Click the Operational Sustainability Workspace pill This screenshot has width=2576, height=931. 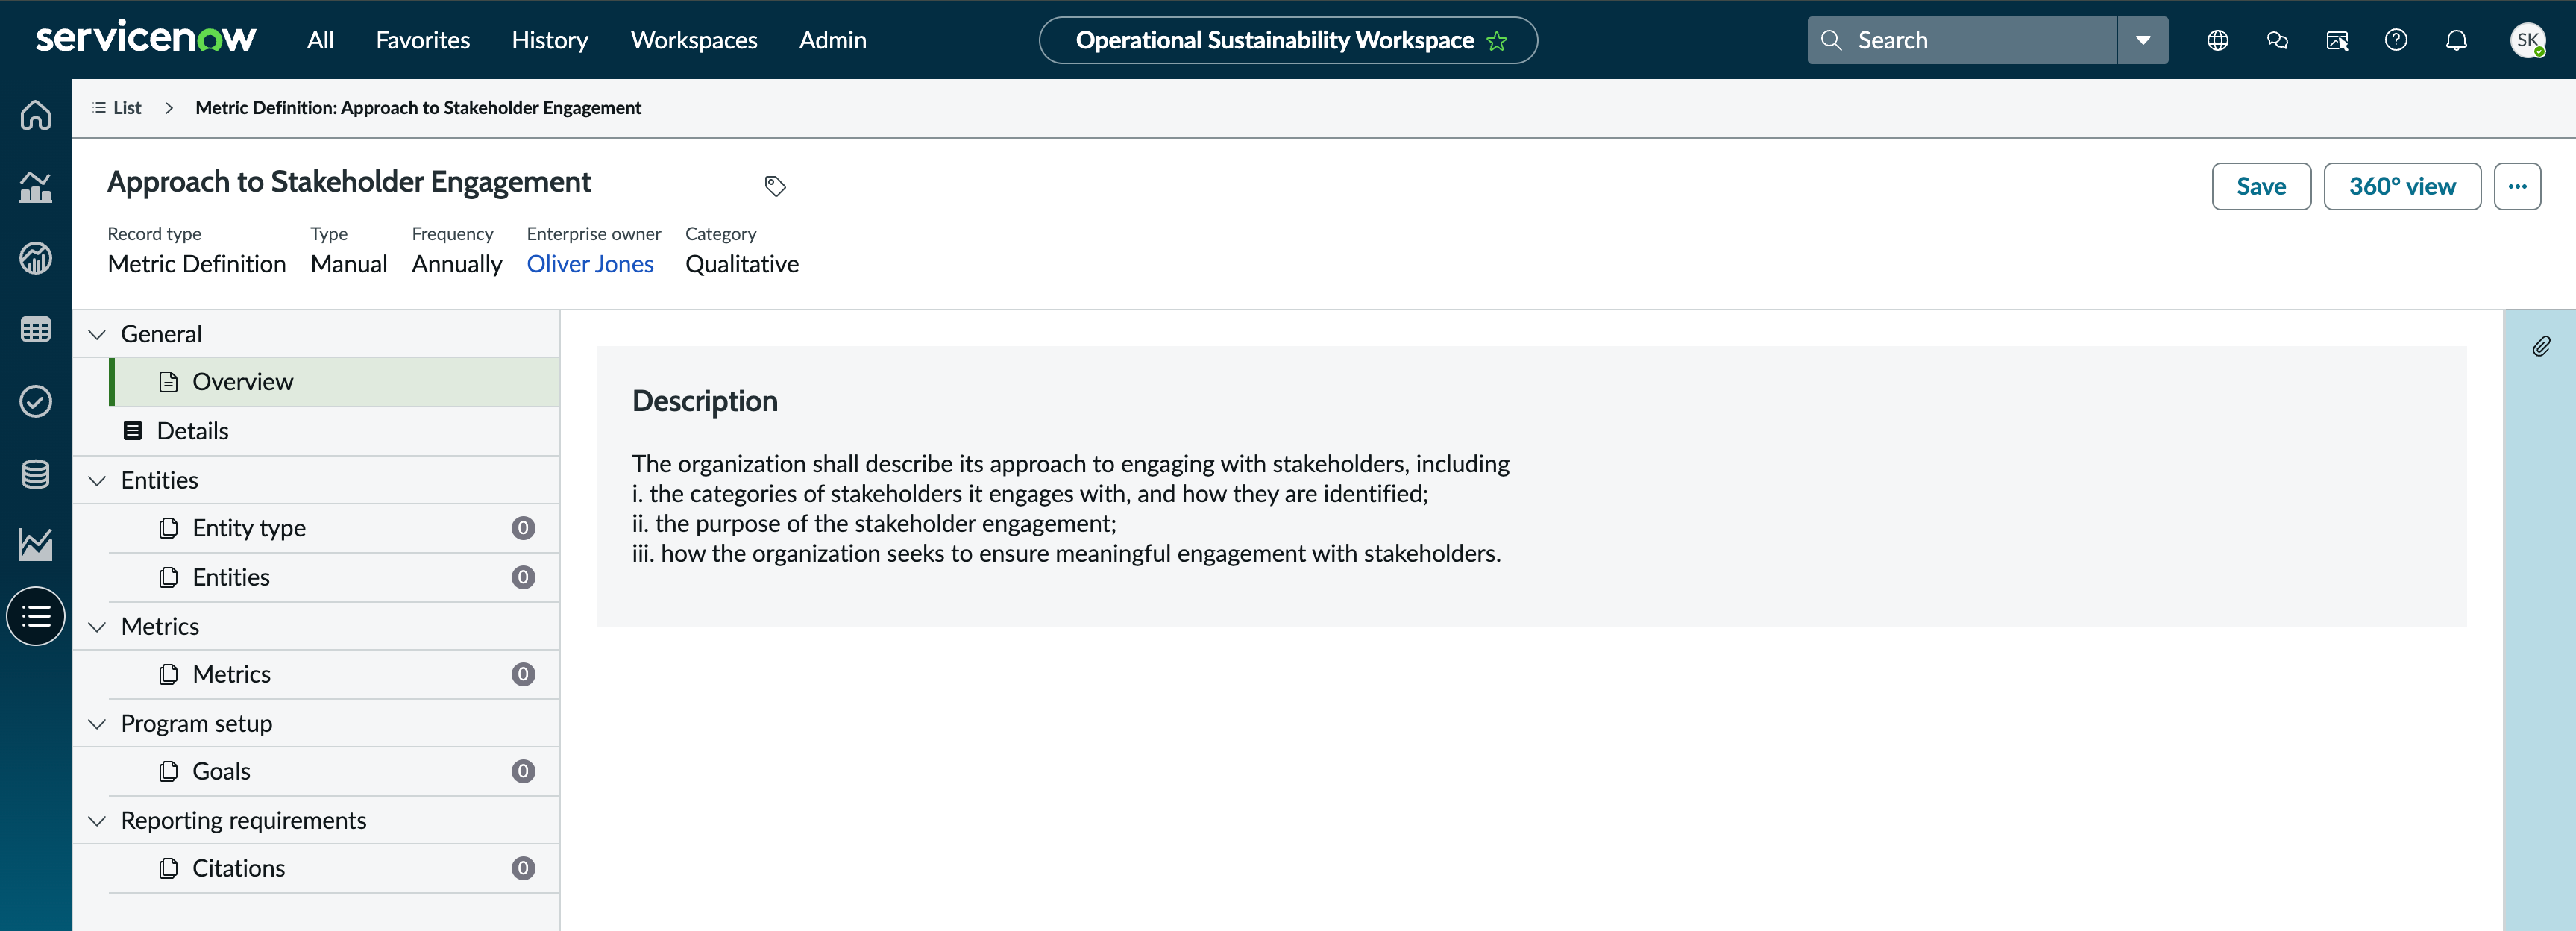click(x=1288, y=40)
